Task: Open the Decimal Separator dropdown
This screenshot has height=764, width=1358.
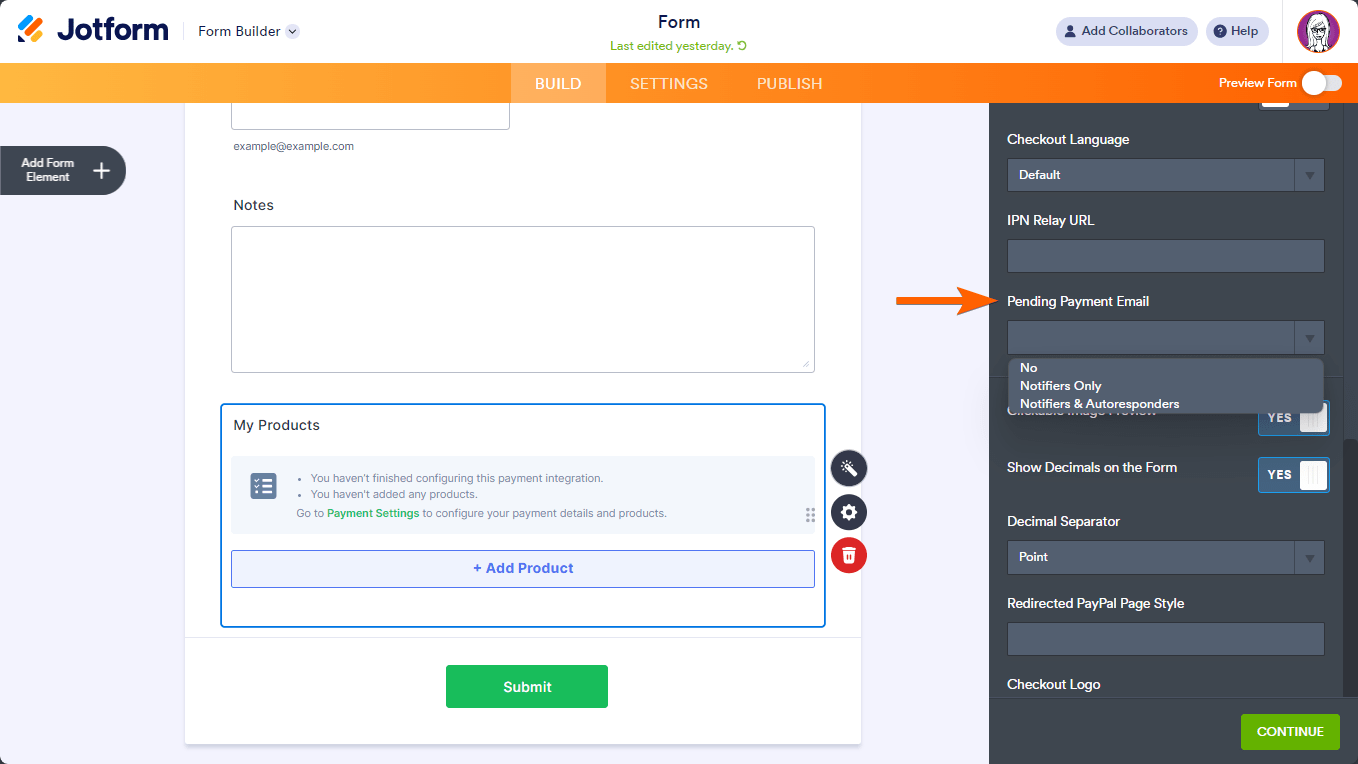Action: click(1165, 557)
